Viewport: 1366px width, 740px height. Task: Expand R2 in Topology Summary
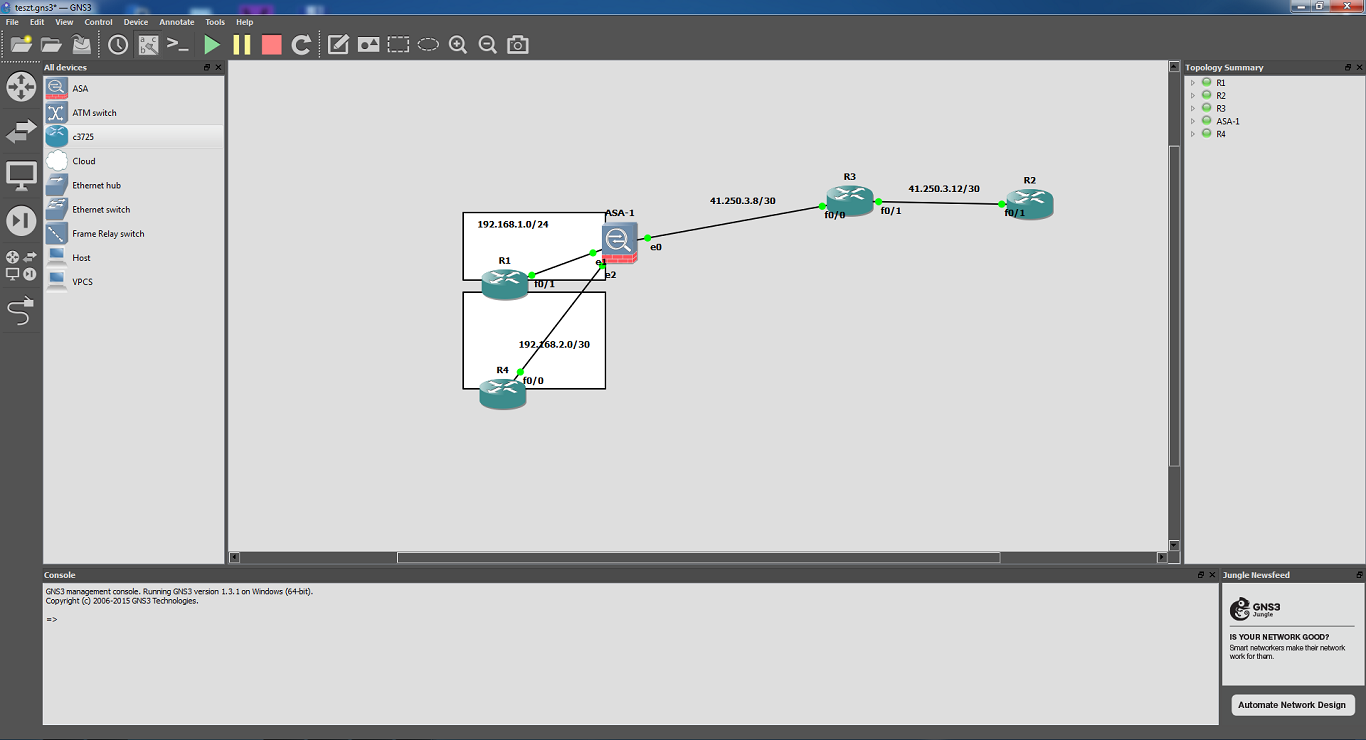(x=1193, y=96)
